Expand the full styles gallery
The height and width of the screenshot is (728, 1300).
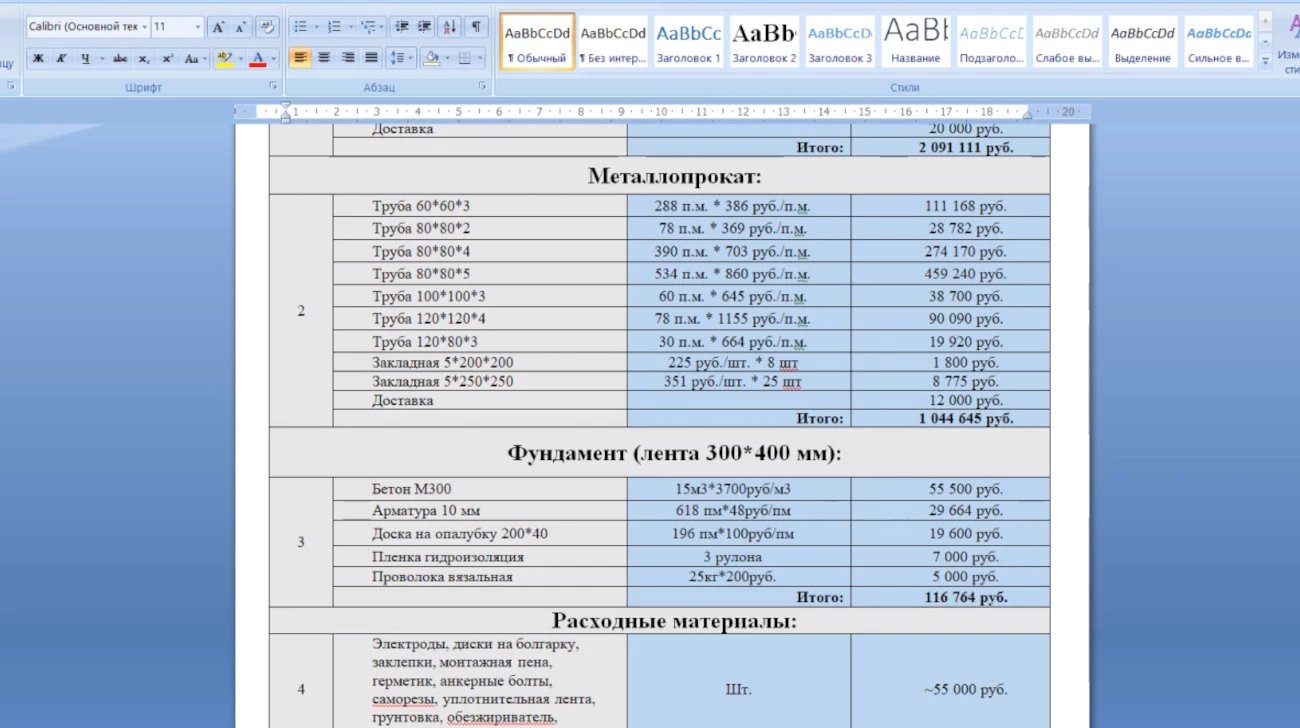coord(1265,62)
